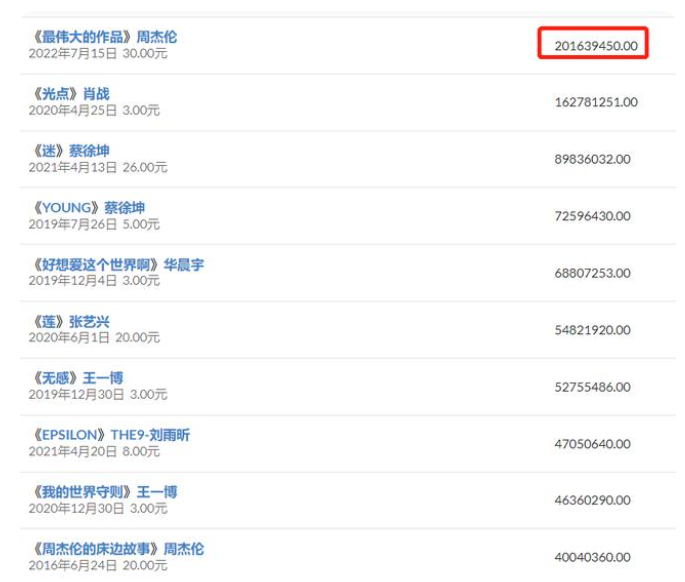Click the date line 2021年4月13日 26.00元
This screenshot has height=582, width=685.
tap(98, 167)
